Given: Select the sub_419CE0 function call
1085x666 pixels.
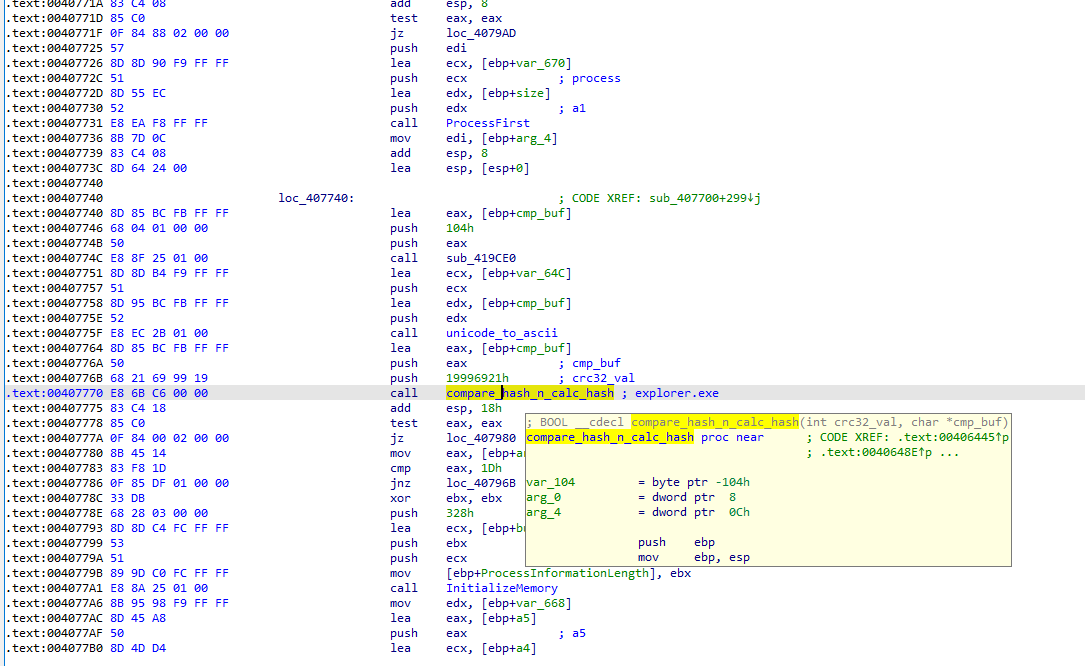Looking at the screenshot, I should coord(481,258).
